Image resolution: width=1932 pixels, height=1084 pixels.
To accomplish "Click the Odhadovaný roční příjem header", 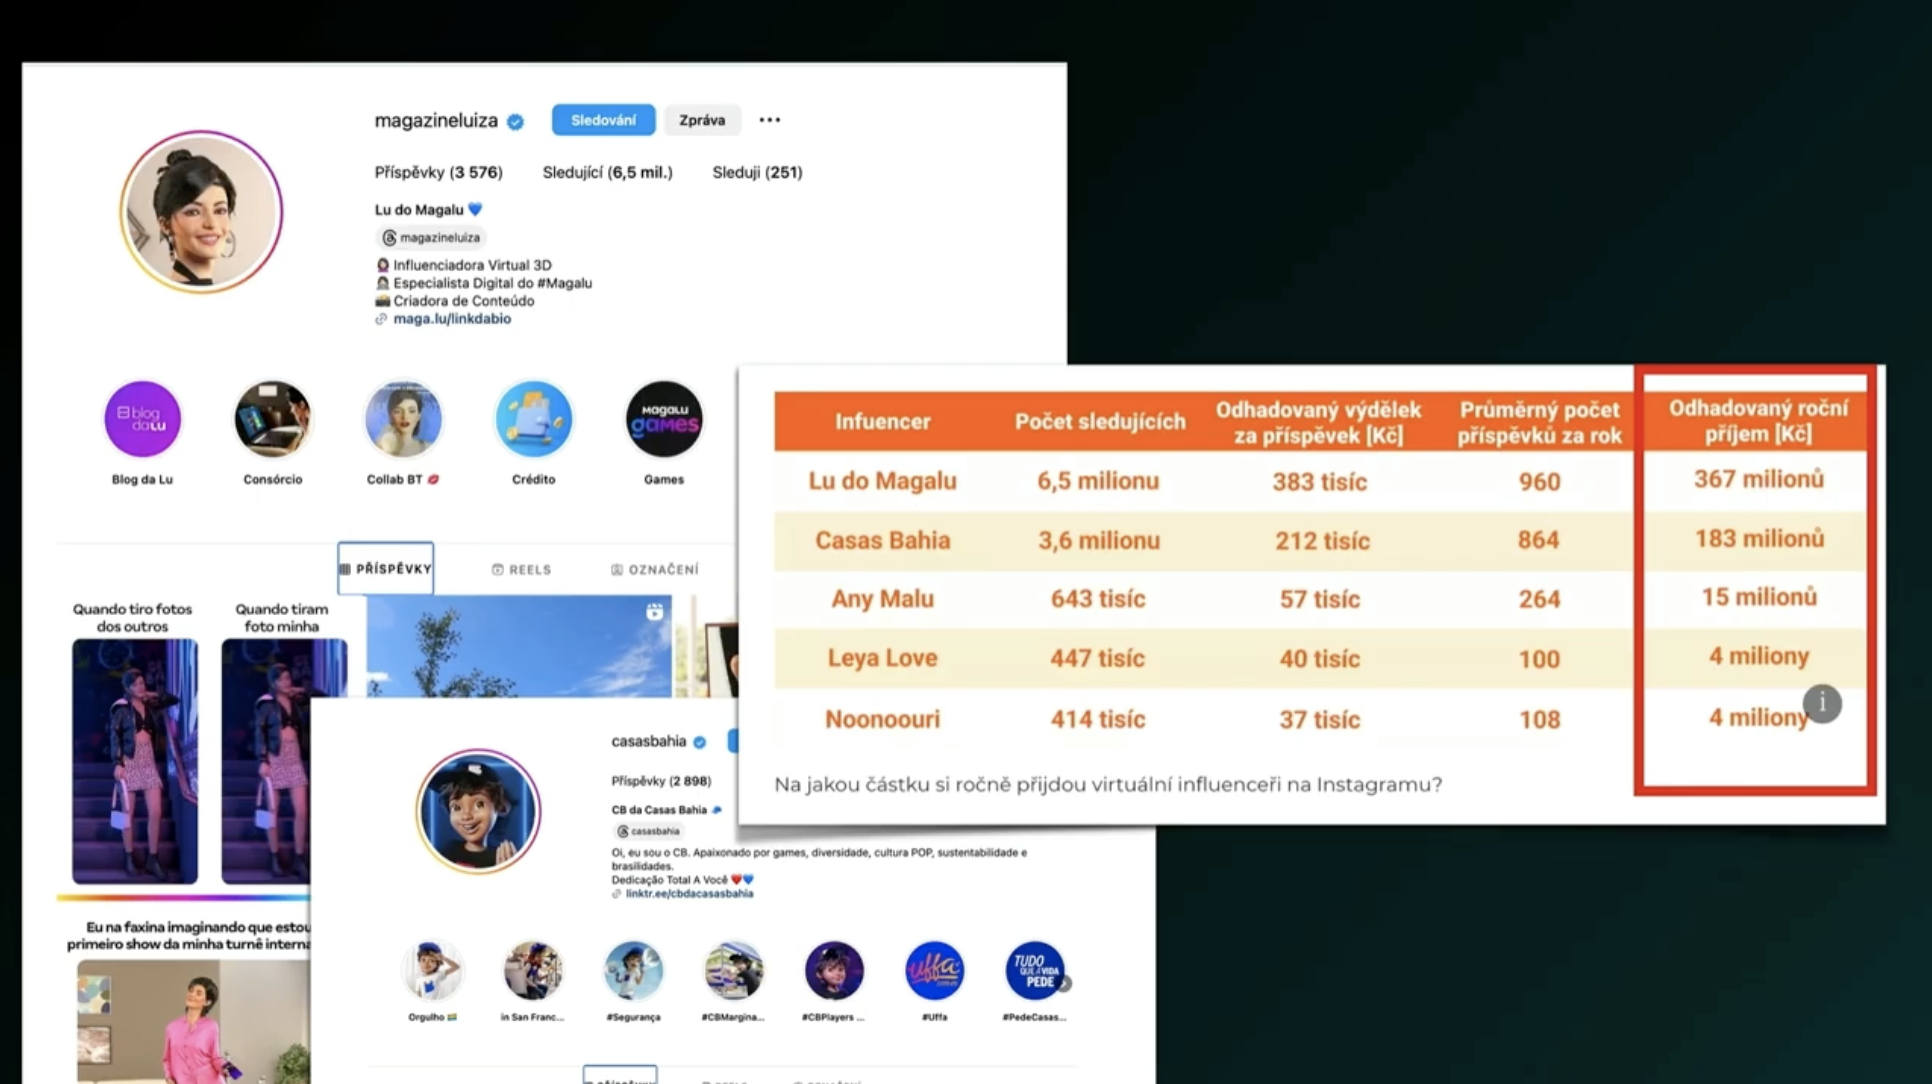I will click(1758, 421).
